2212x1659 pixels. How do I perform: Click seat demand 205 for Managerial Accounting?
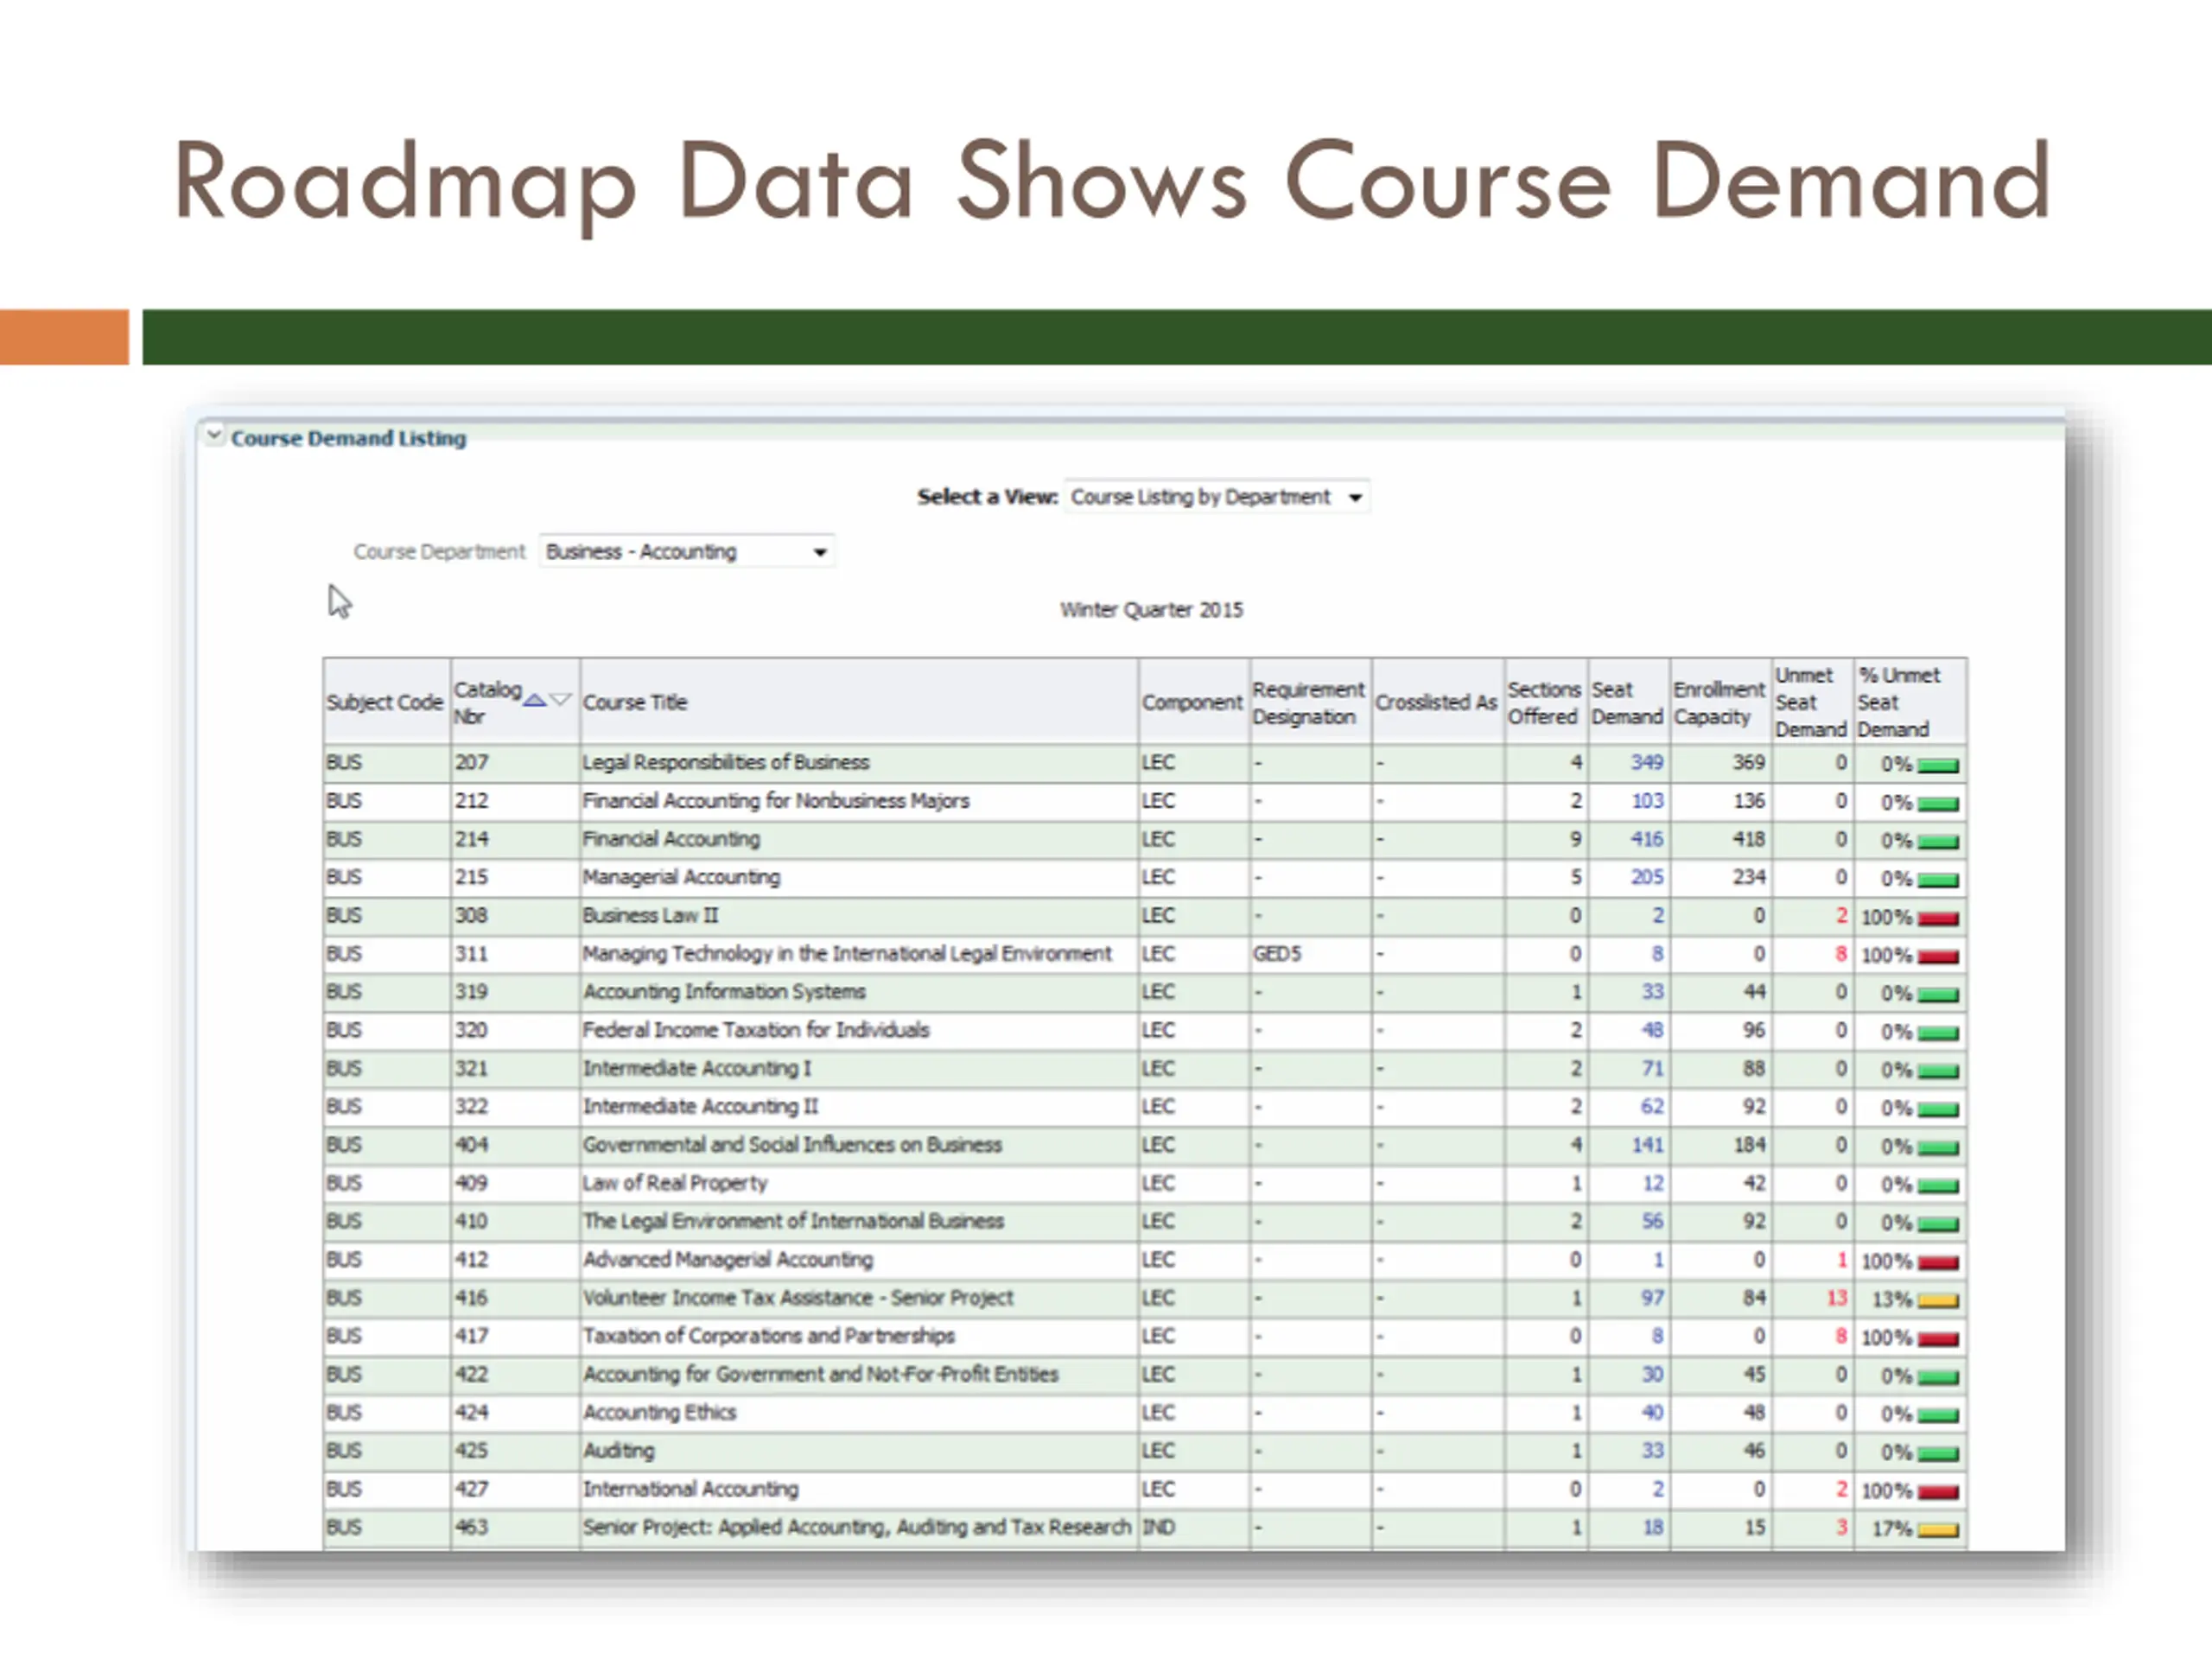tap(1646, 877)
